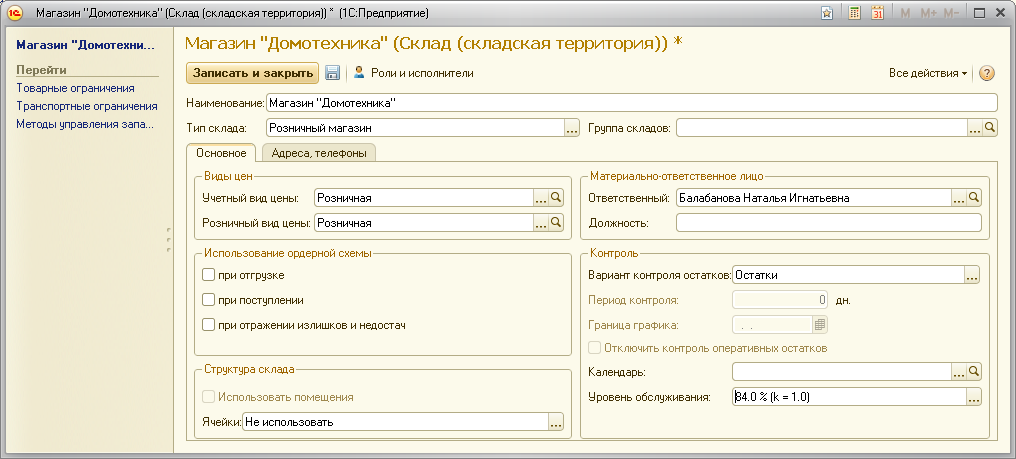Go to Транспортные ограничения link
1016x459 pixels.
(x=87, y=106)
